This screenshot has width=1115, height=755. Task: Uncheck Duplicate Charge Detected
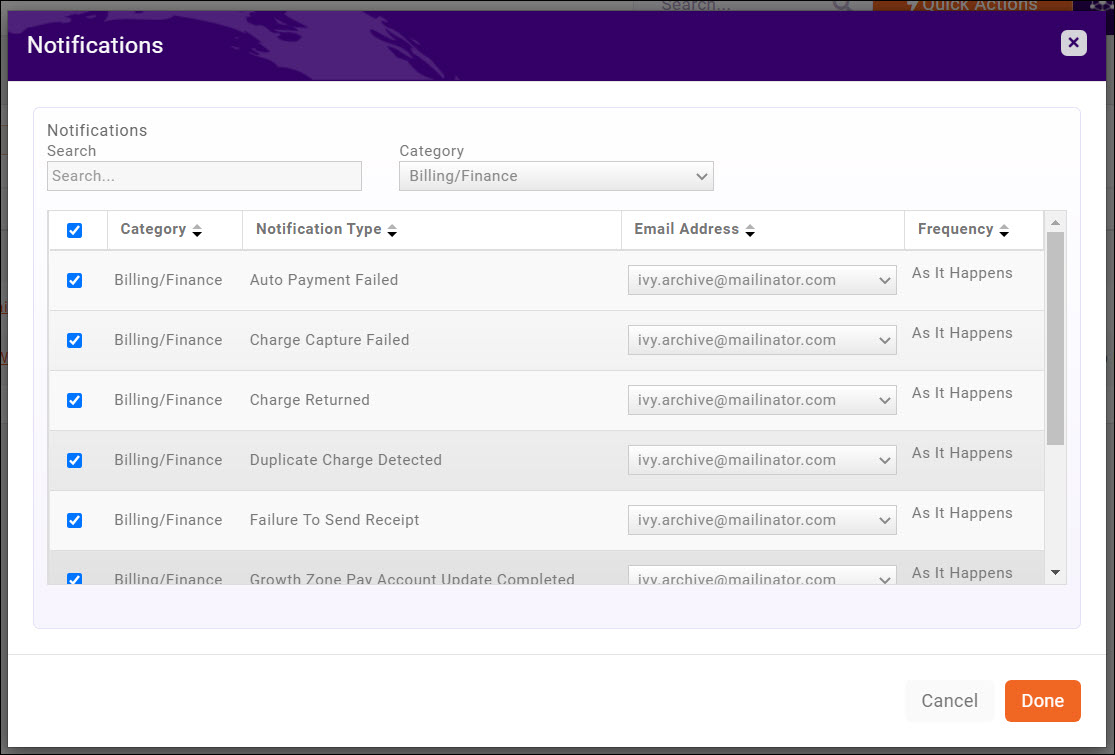(75, 460)
